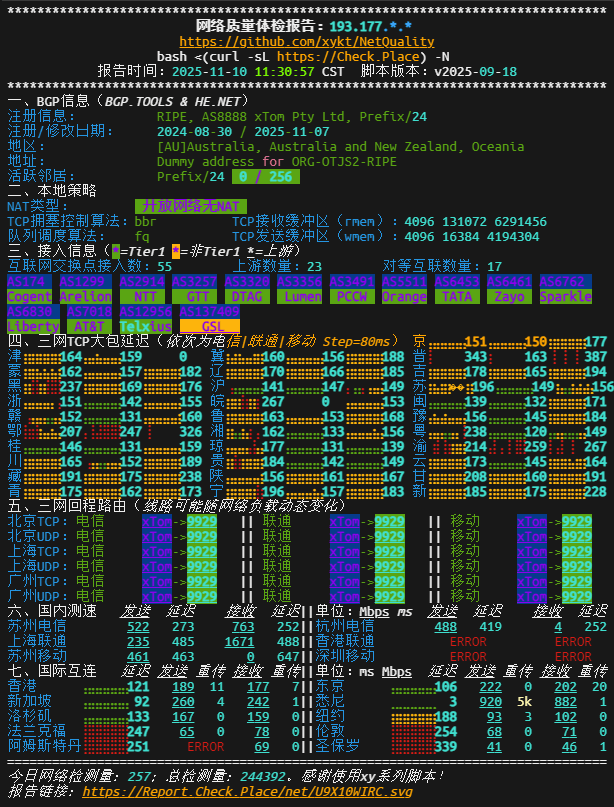The image size is (614, 807).
Task: Click the red ERROR in the Amsterdam row
Action: point(206,747)
